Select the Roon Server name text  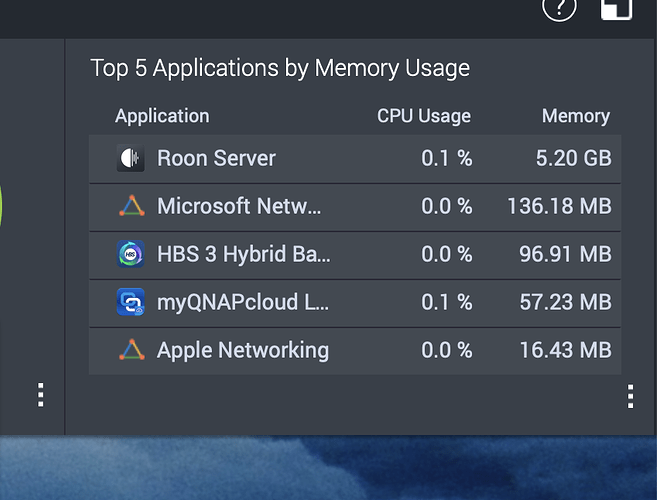click(216, 158)
